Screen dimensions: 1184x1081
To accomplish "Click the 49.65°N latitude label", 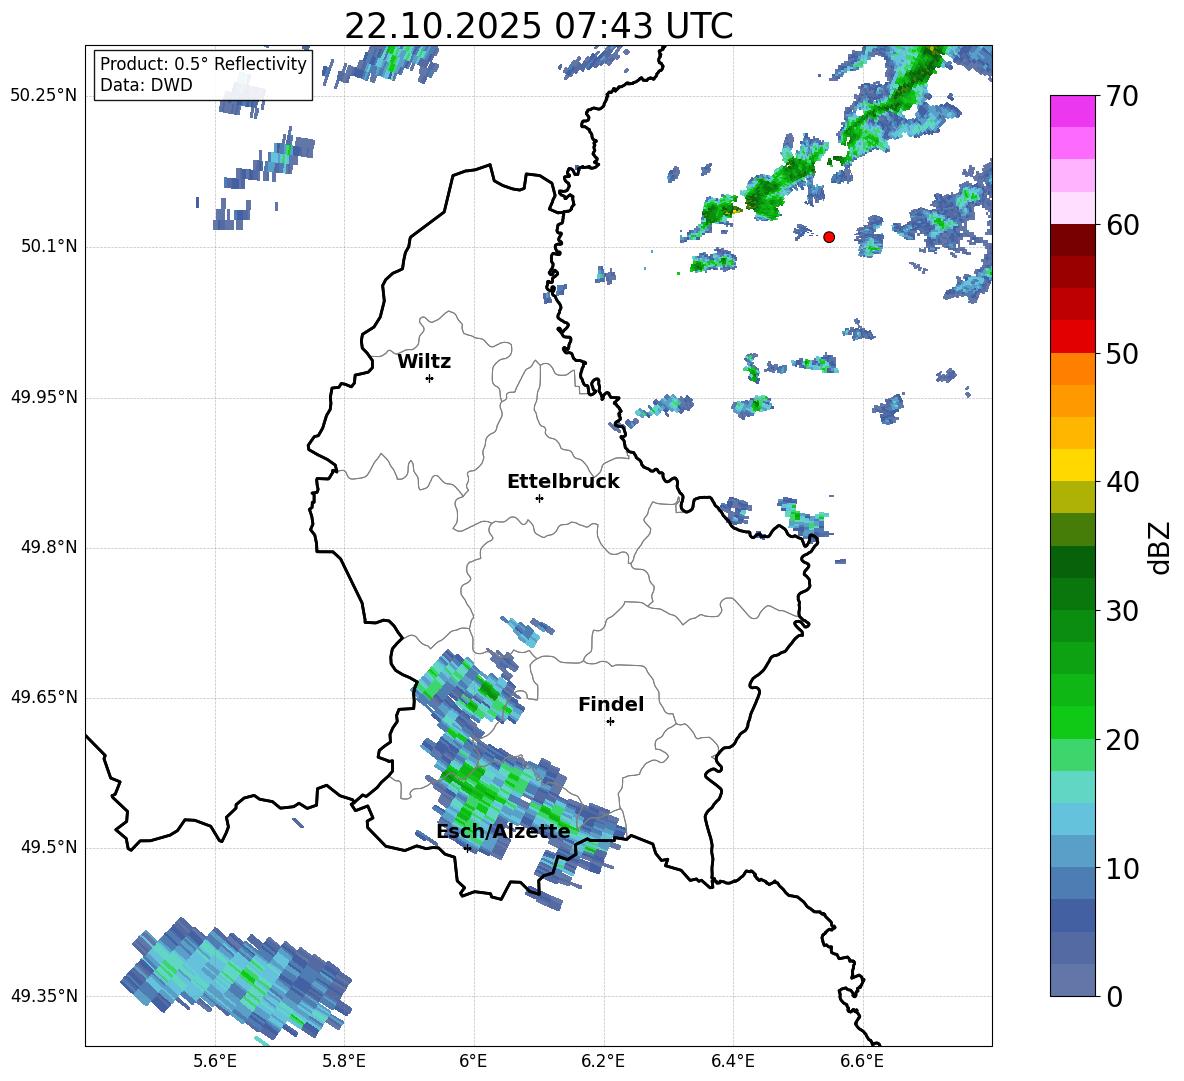I will point(44,697).
